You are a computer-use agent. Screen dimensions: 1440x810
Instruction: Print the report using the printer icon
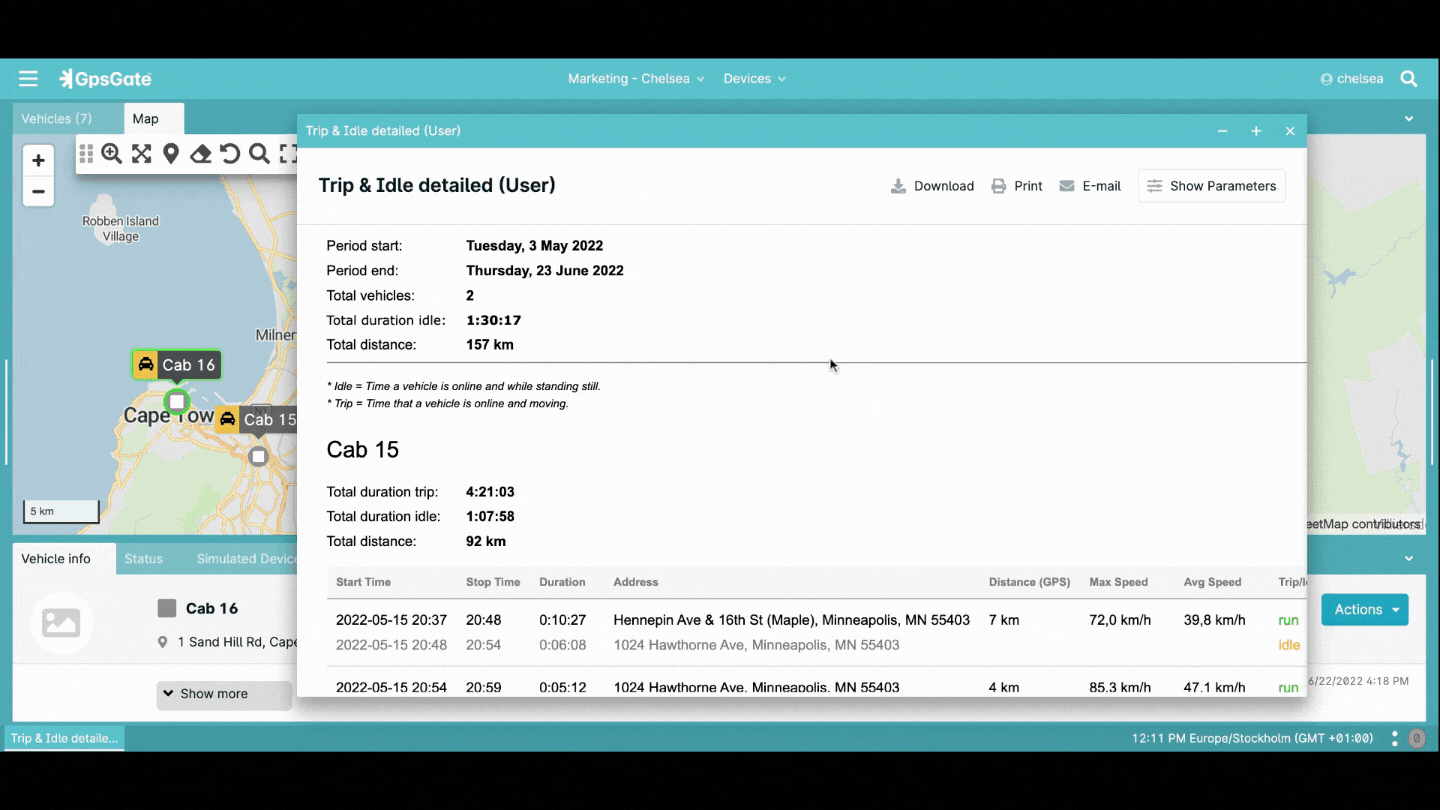1016,186
